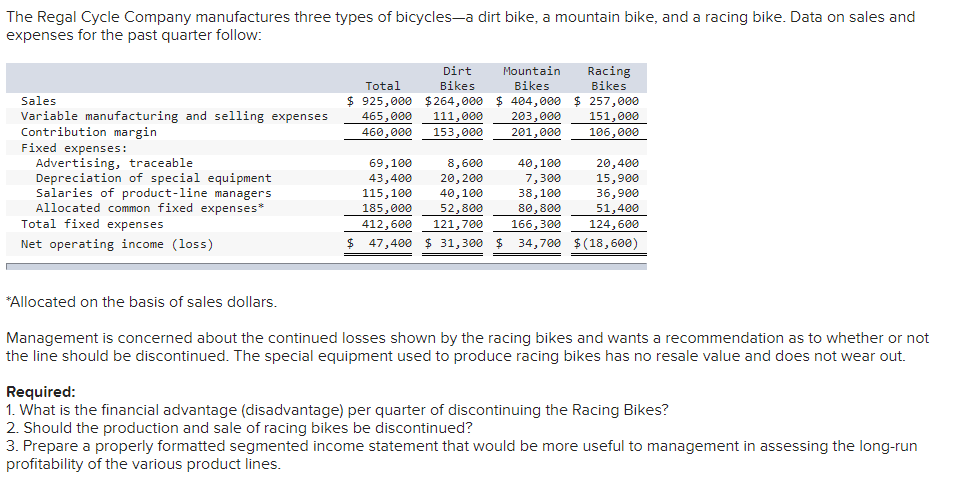Click 'Allocated common fixed expenses*' label
The image size is (975, 481).
[x=150, y=208]
